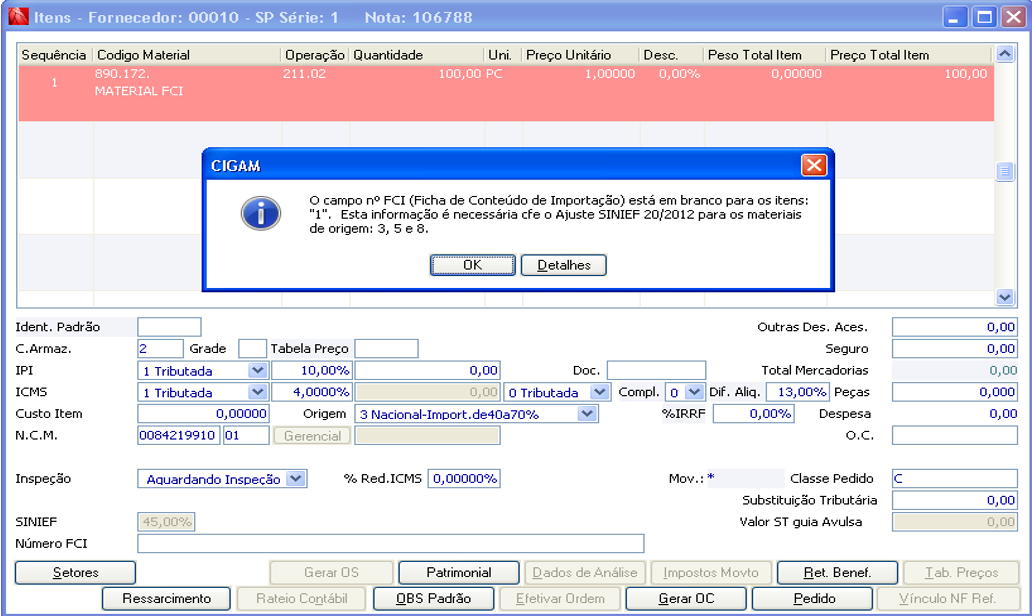Click the N.C.M. code field 0084219910

pyautogui.click(x=178, y=436)
